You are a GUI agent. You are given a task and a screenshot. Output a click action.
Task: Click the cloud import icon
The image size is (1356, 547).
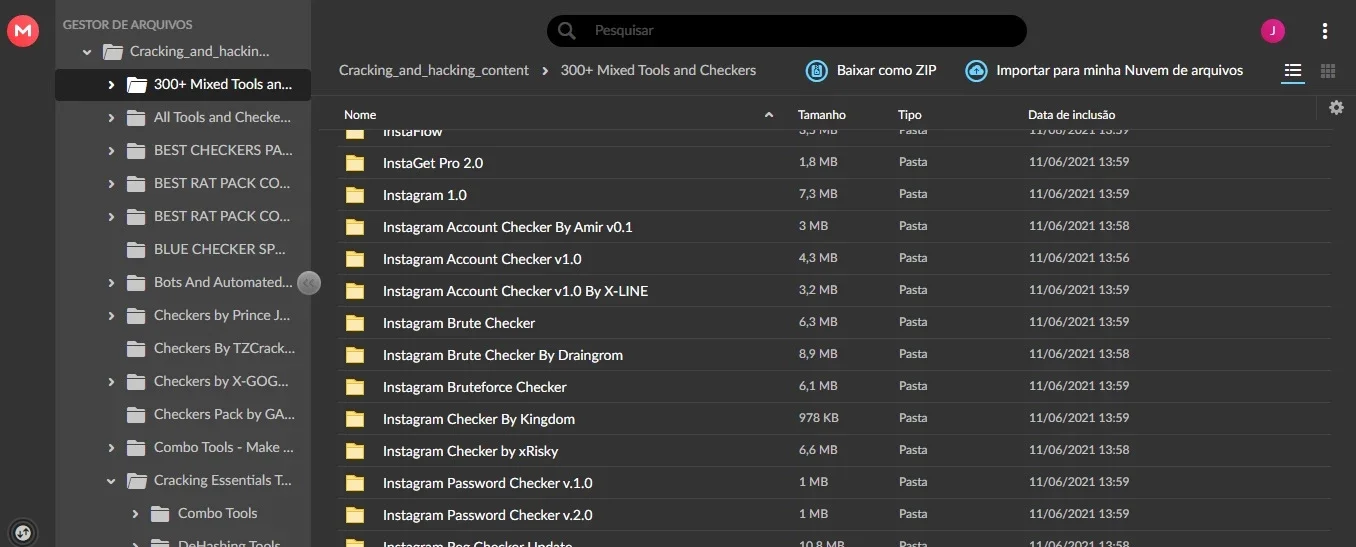tap(976, 71)
